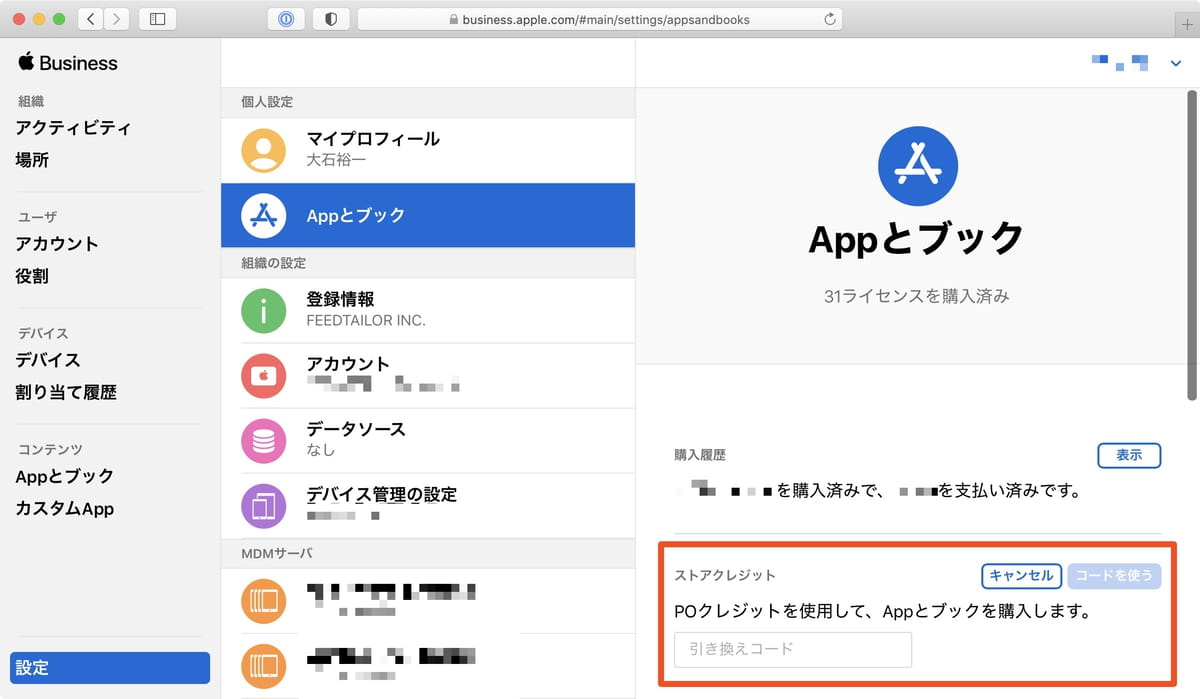
Task: Go to 場所 in the sidebar
Action: click(32, 160)
